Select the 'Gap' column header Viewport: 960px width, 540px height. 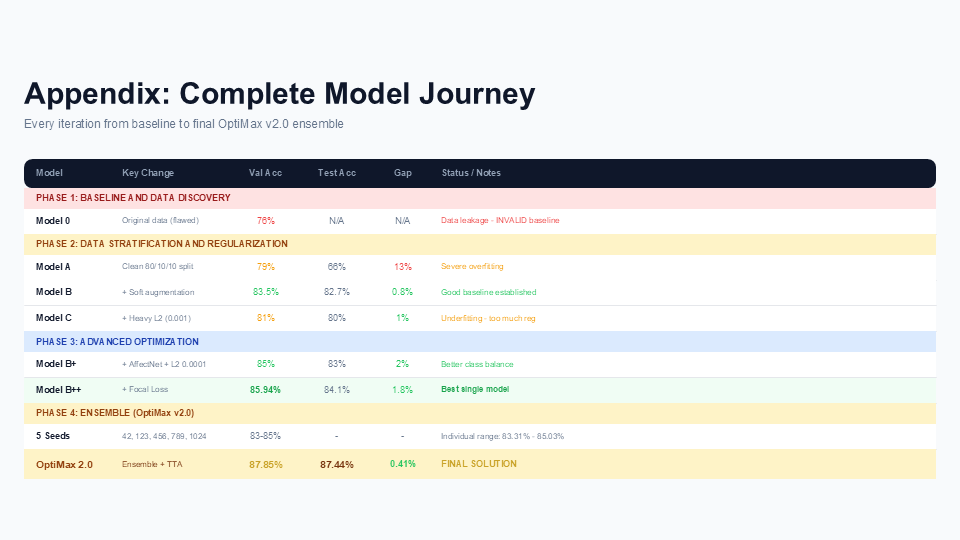402,173
